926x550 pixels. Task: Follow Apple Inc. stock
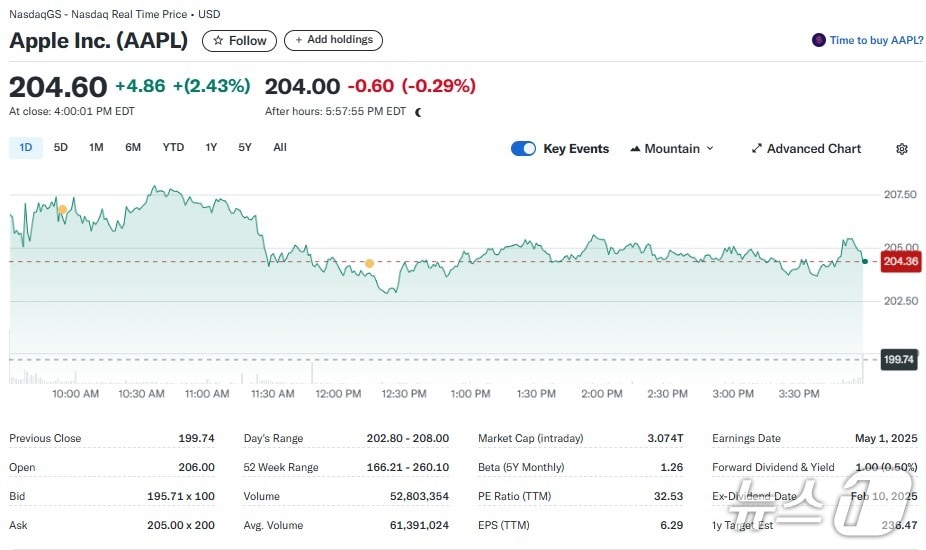pos(239,41)
